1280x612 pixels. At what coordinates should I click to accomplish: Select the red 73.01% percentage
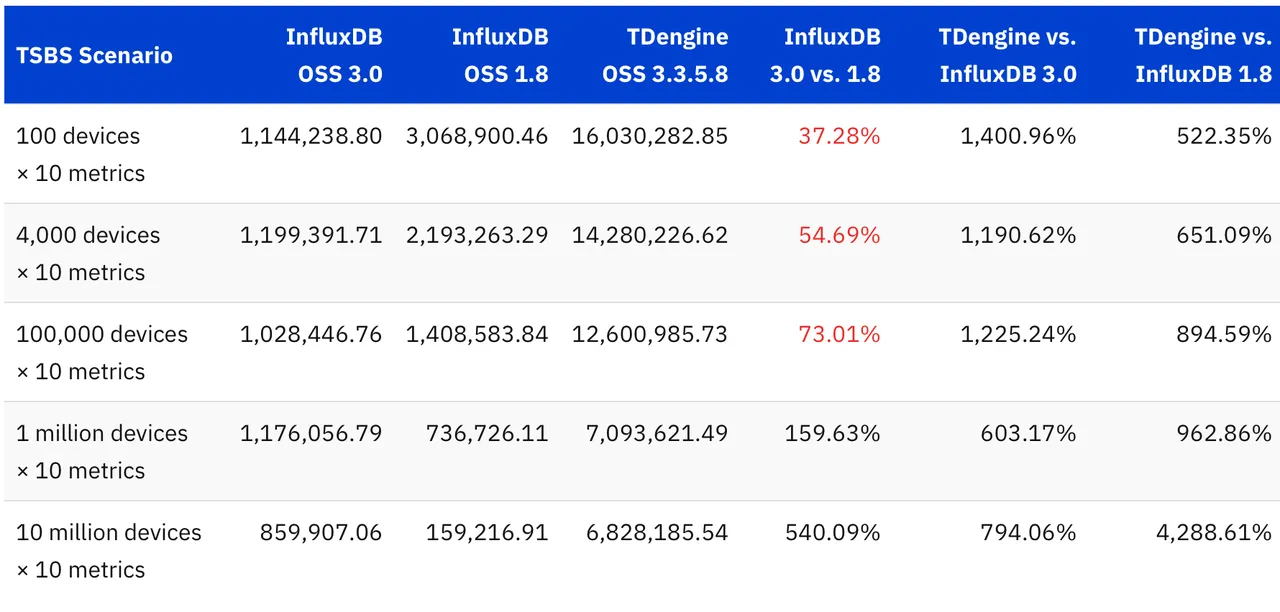(839, 334)
